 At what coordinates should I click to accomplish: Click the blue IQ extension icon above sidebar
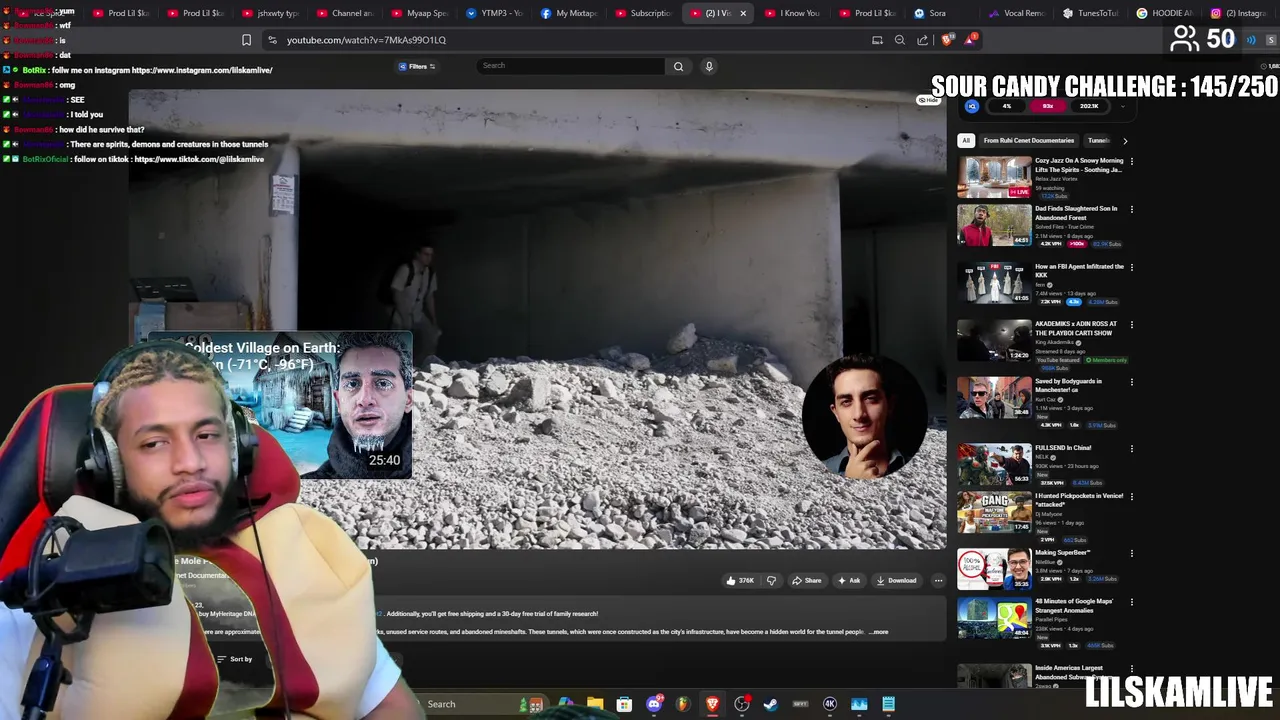pos(972,106)
